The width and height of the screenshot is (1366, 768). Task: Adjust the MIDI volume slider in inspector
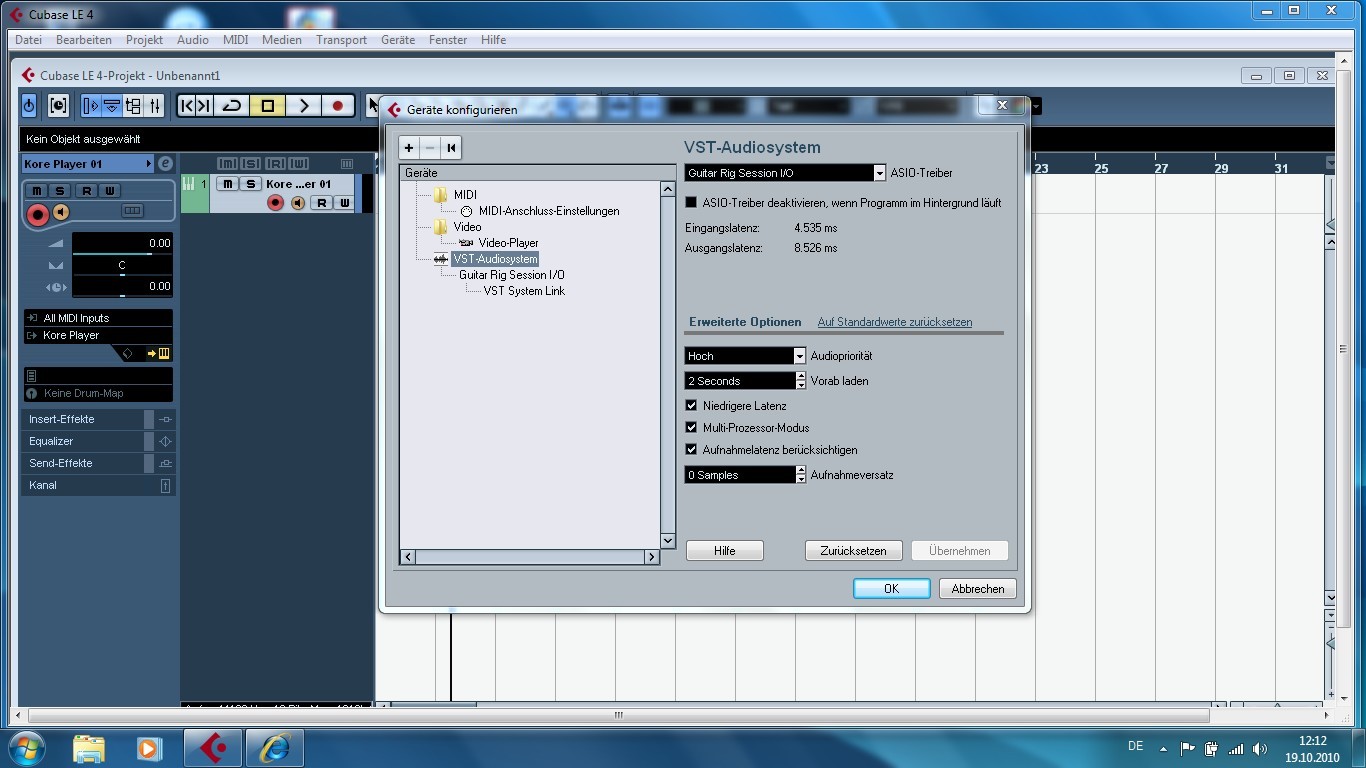coord(122,243)
